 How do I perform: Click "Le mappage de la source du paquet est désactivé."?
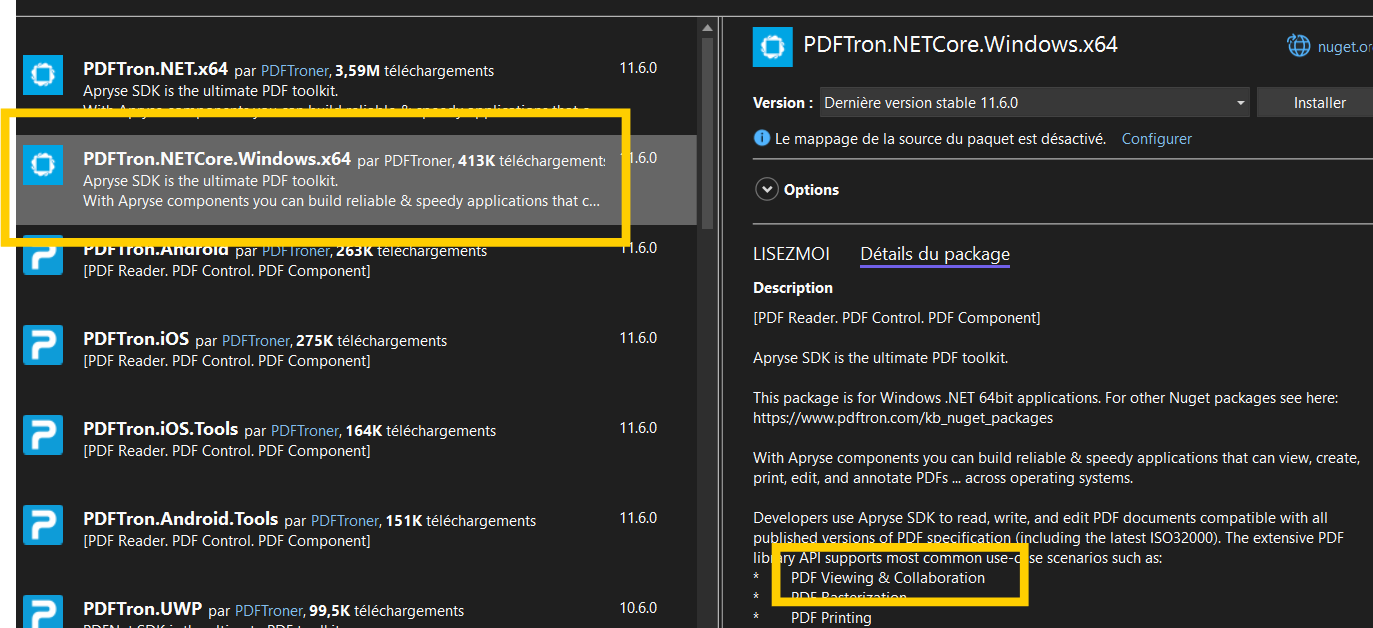(941, 139)
